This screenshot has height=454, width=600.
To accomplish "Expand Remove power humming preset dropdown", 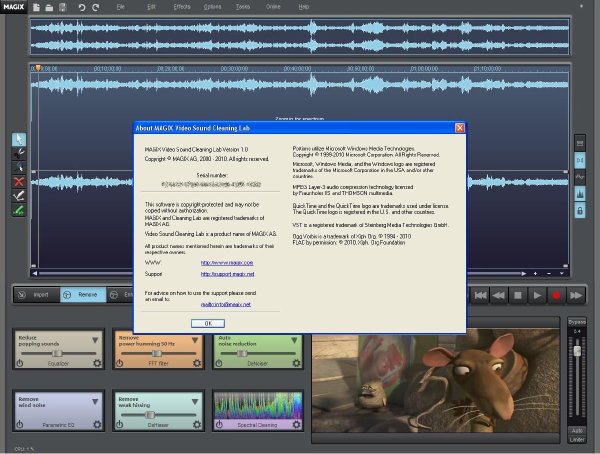I will click(x=195, y=340).
